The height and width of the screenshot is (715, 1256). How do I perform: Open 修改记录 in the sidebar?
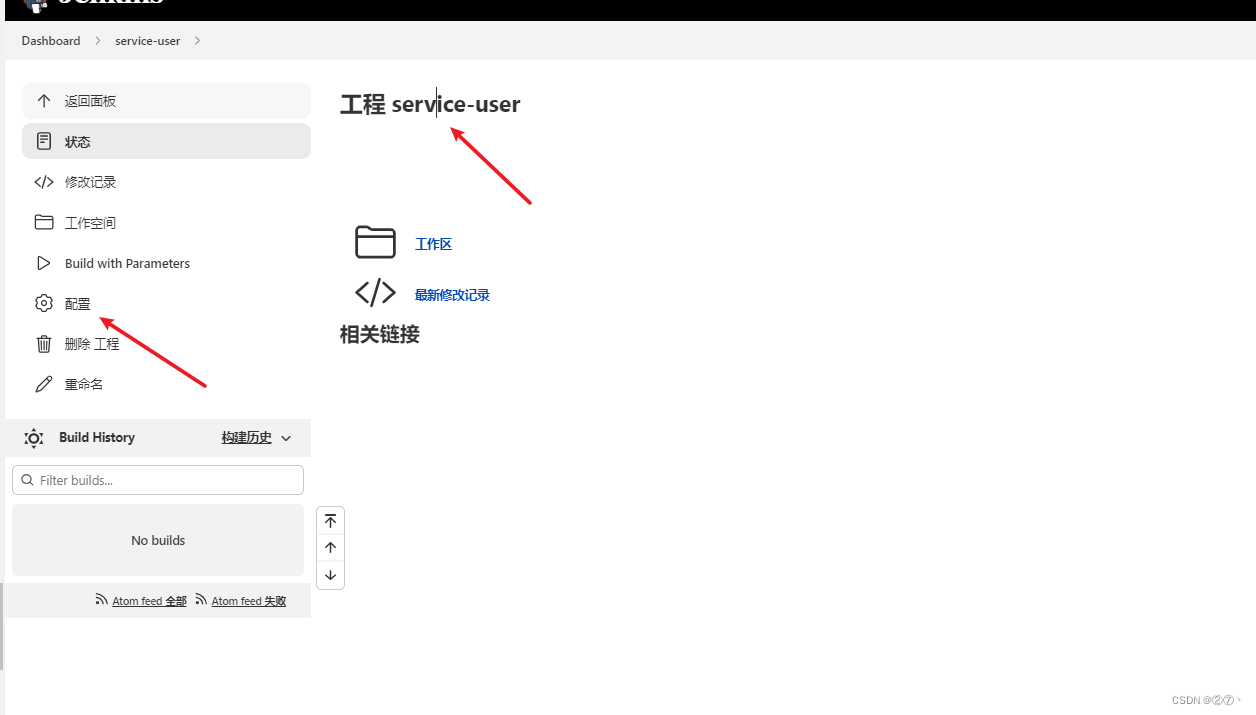point(166,182)
